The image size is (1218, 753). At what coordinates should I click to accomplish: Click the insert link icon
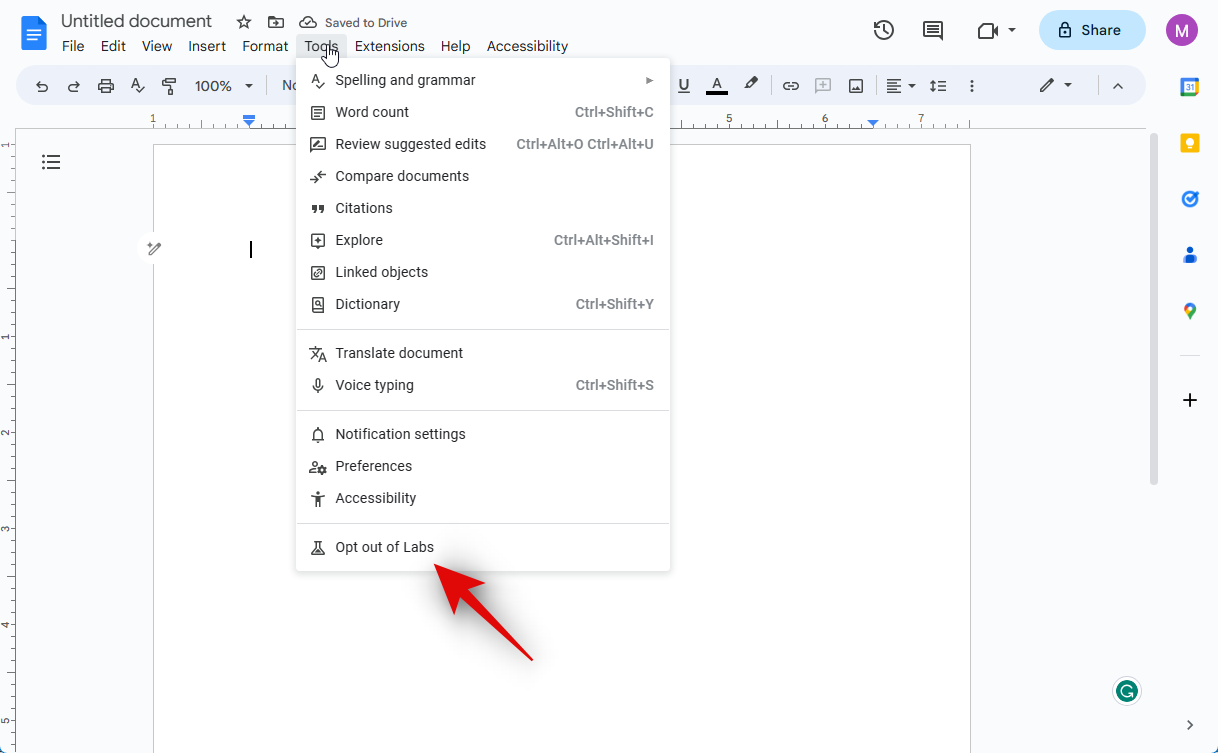(x=790, y=86)
